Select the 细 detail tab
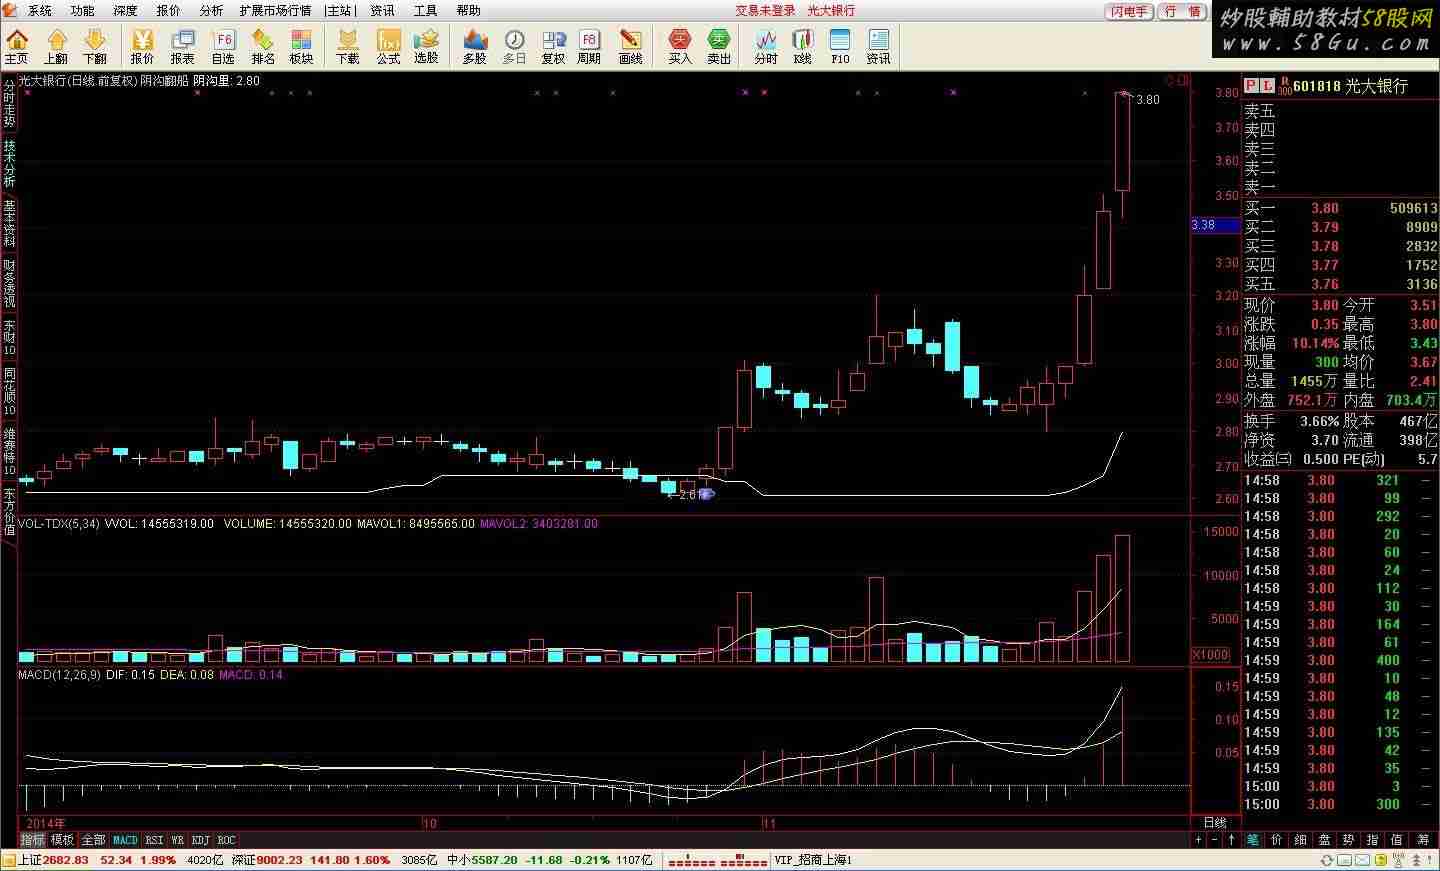 pos(1300,840)
